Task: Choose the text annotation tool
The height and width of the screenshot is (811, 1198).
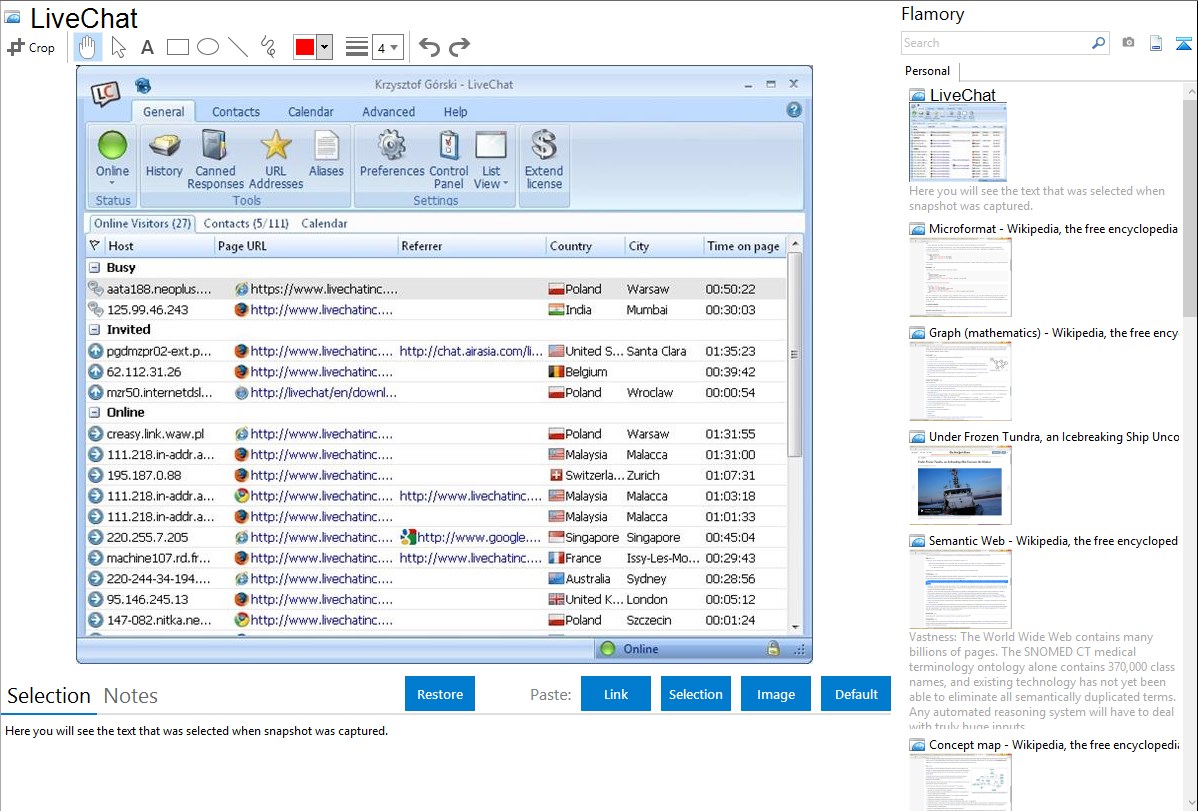Action: click(147, 47)
